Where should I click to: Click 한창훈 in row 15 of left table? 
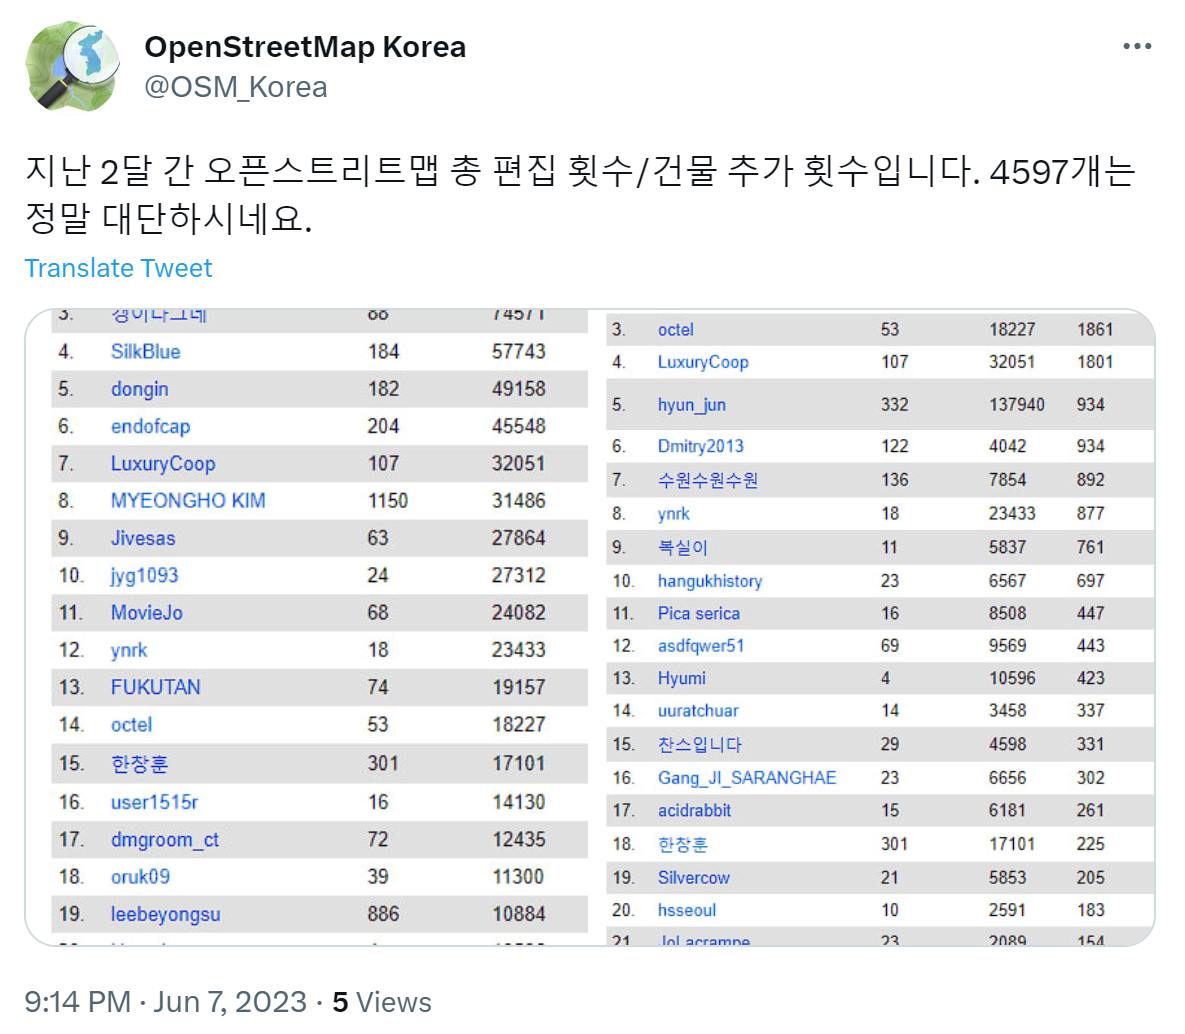tap(140, 763)
